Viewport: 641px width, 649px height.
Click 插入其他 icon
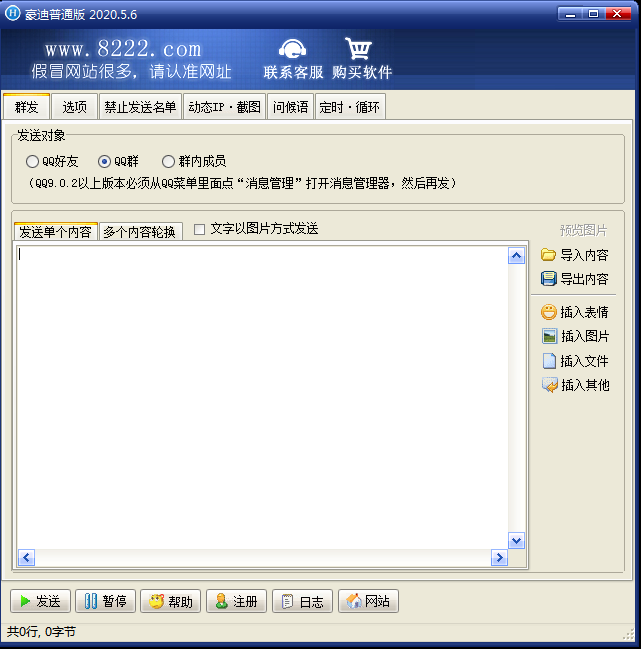tap(550, 385)
